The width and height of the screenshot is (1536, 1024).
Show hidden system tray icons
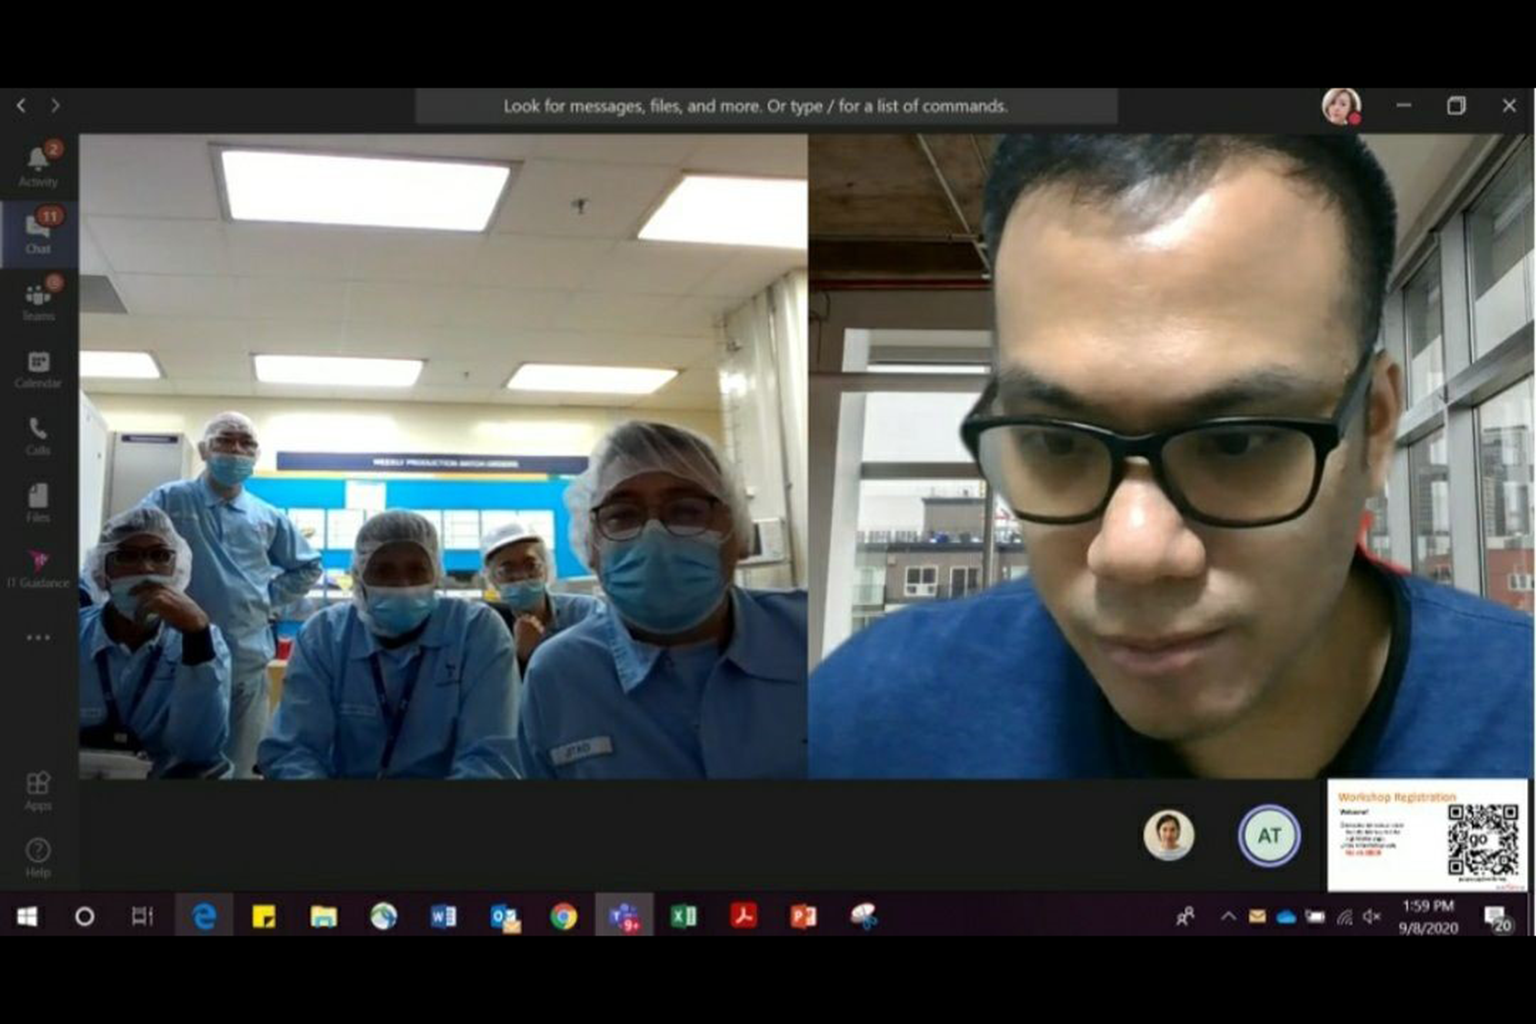pos(1228,916)
